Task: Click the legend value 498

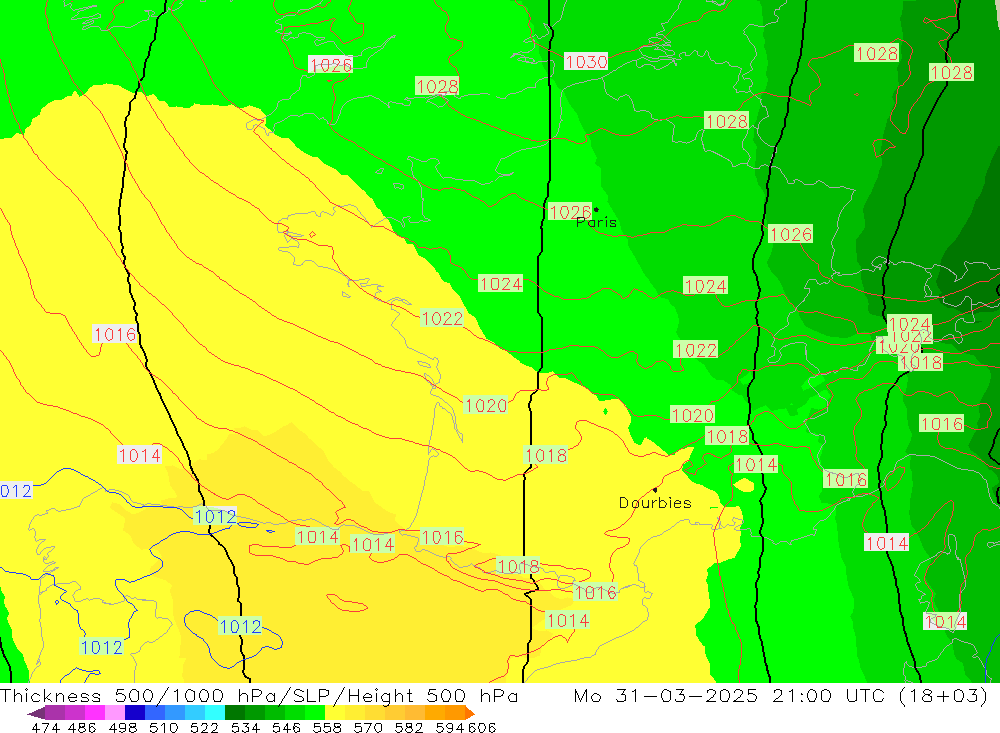Action: [123, 727]
